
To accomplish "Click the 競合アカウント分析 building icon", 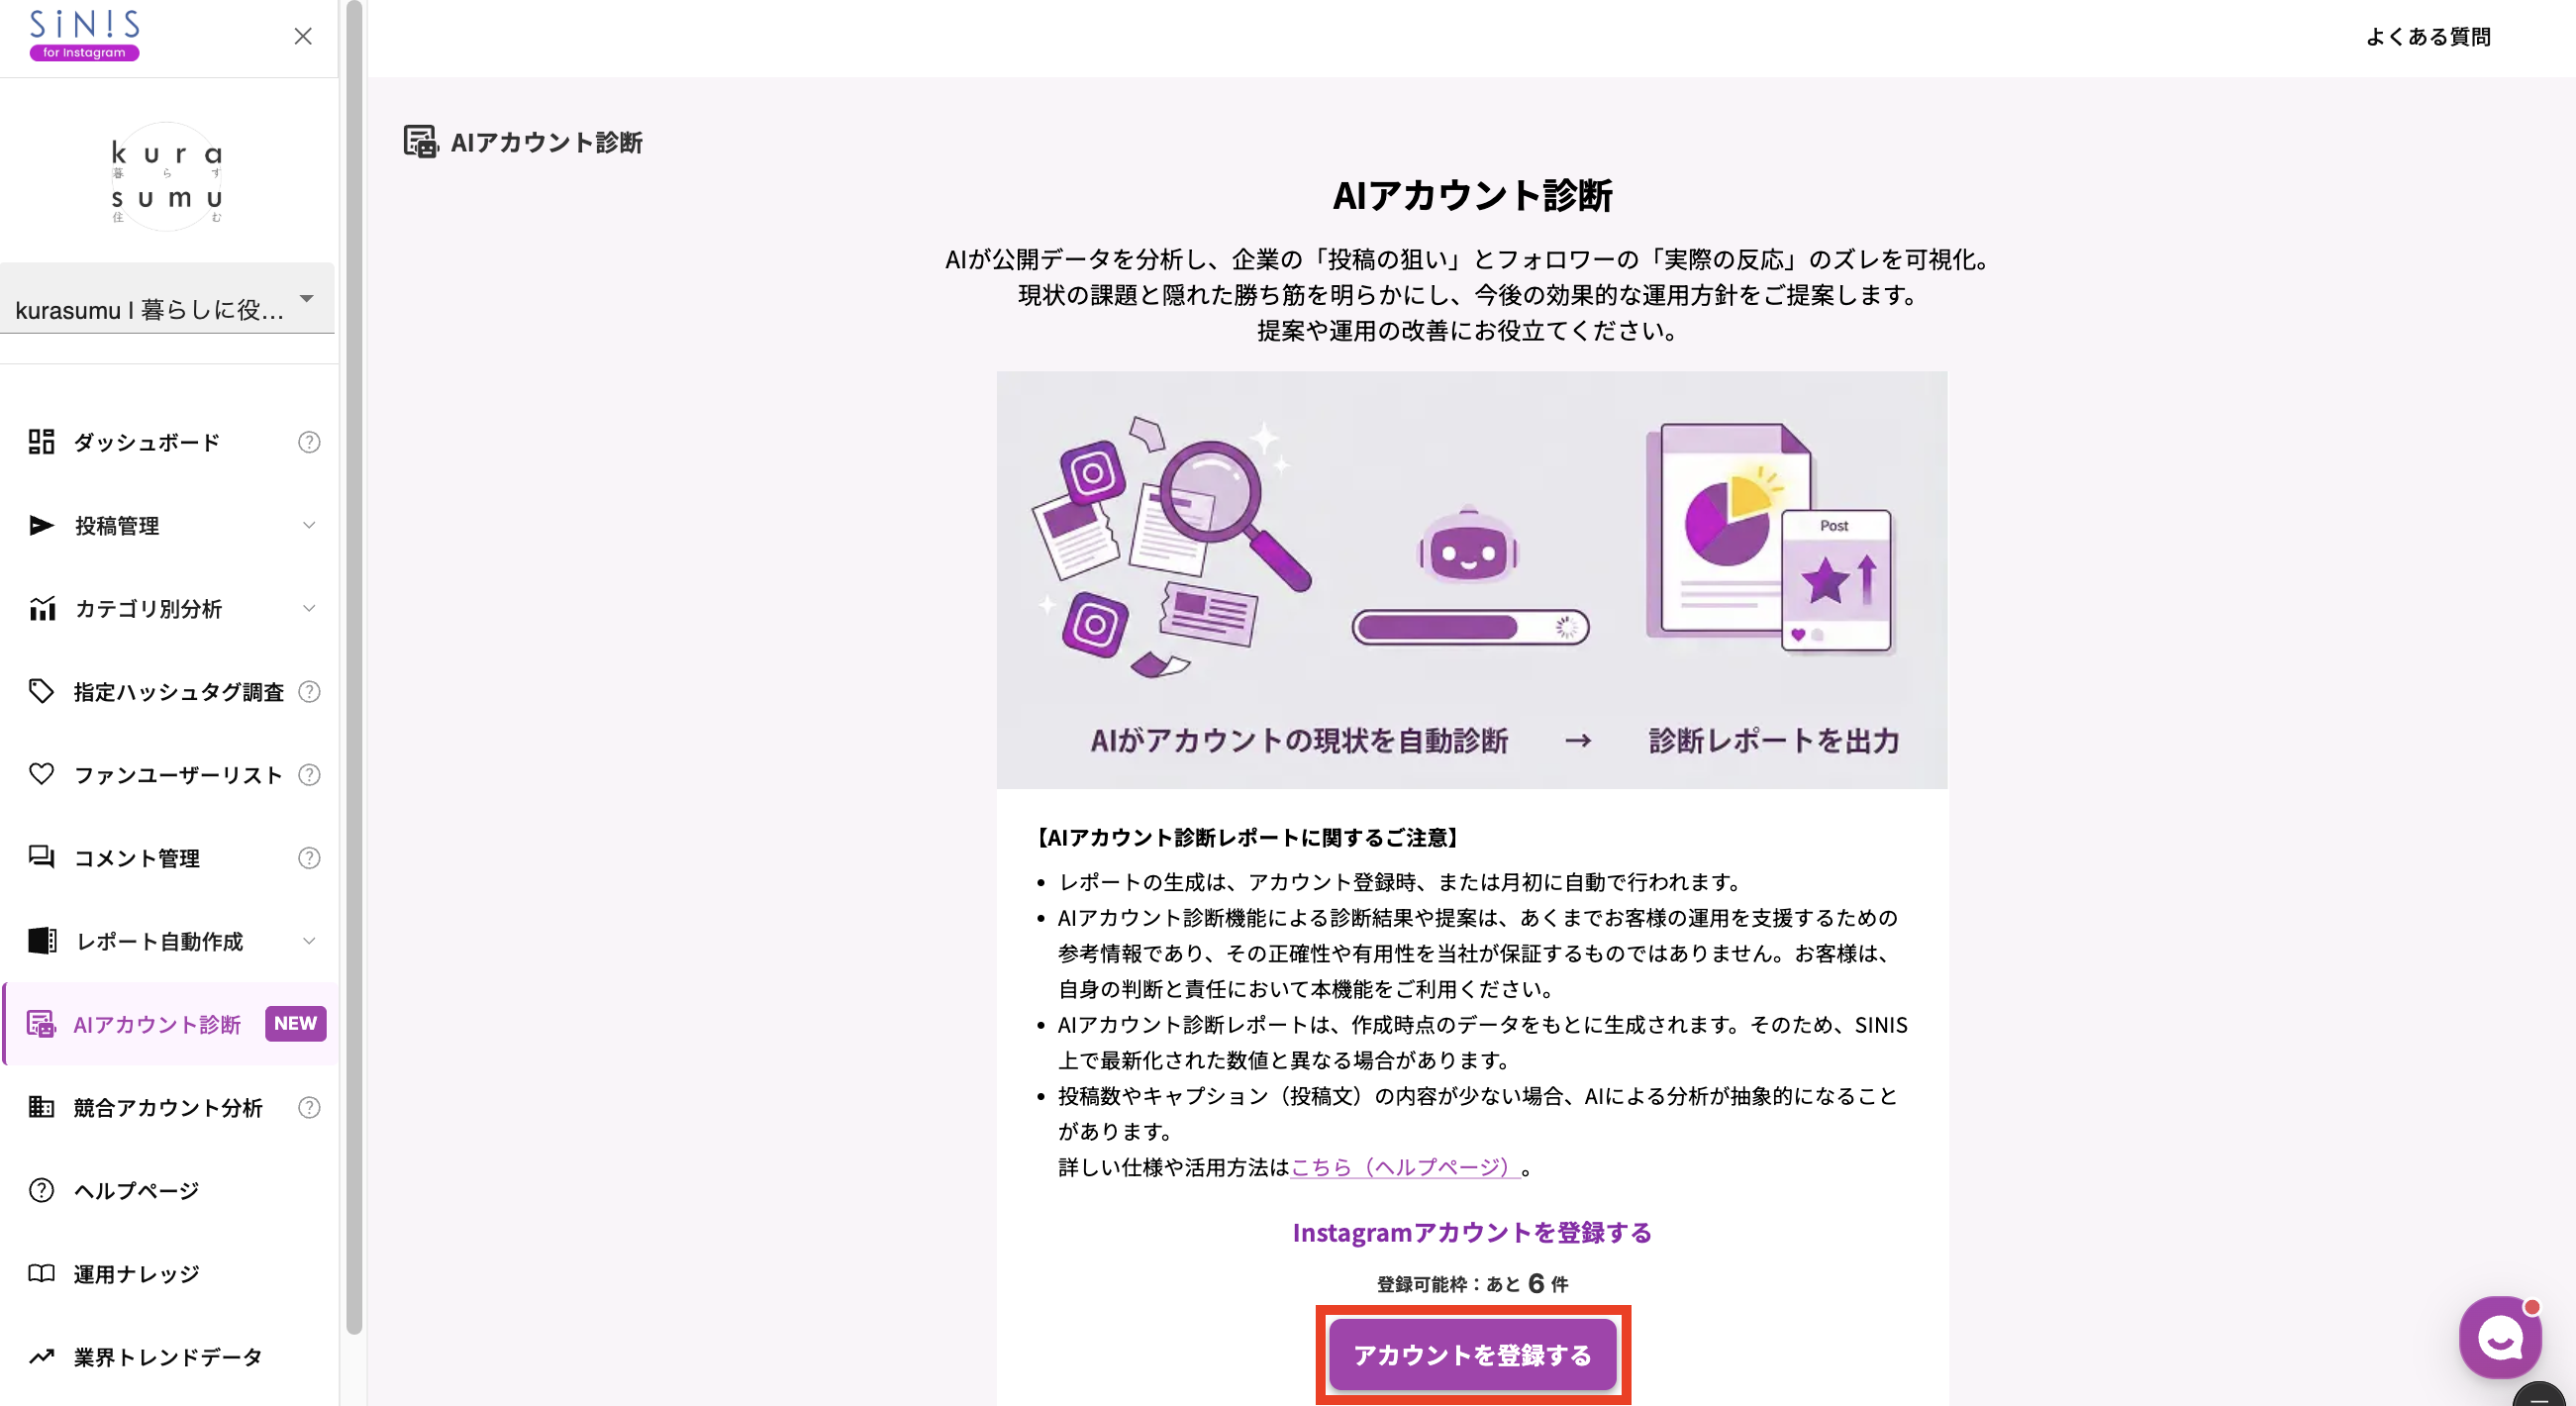I will coord(40,1107).
